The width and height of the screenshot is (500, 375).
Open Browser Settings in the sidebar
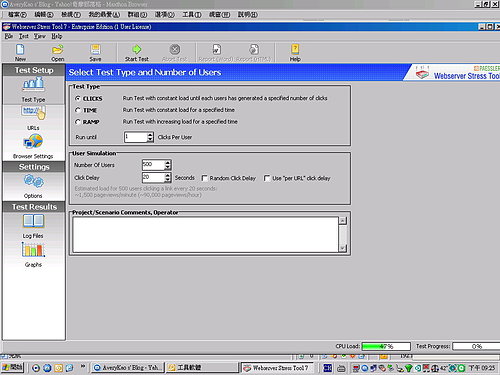click(33, 146)
